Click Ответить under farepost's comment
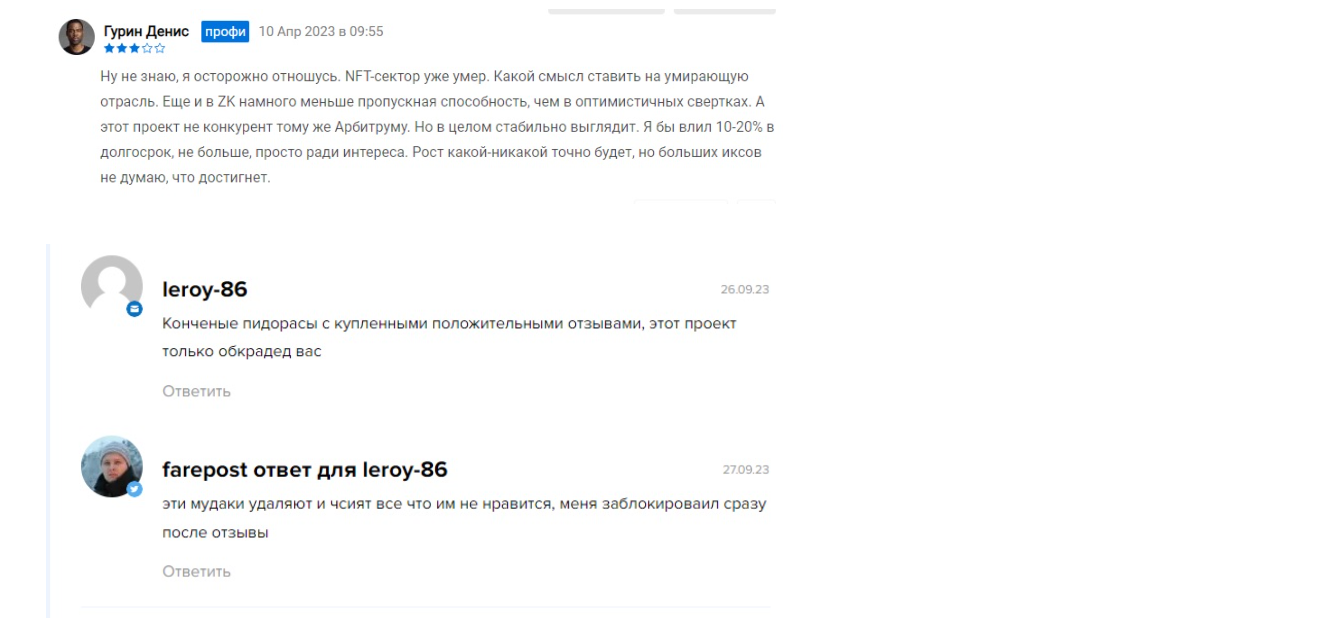 tap(197, 571)
